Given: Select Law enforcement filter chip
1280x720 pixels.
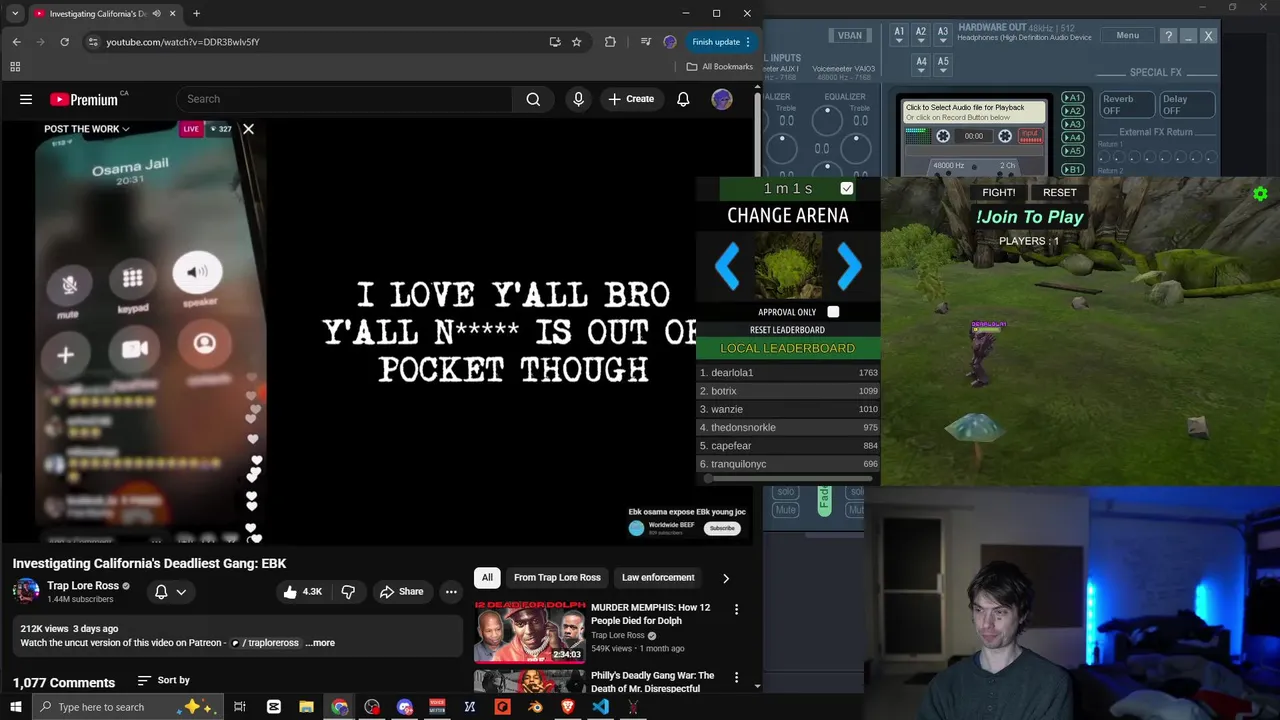Looking at the screenshot, I should pyautogui.click(x=658, y=578).
